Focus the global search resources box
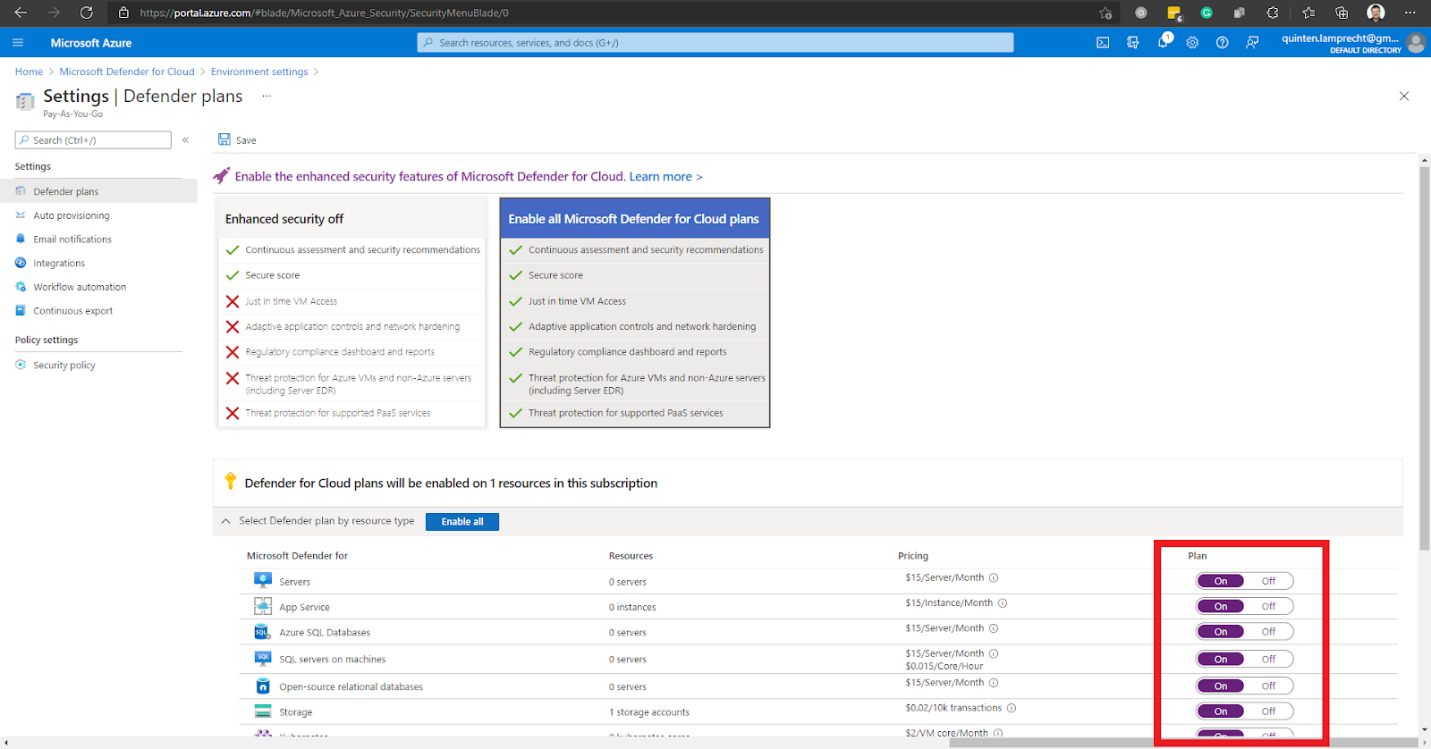Screen dimensions: 1431x749 point(715,43)
